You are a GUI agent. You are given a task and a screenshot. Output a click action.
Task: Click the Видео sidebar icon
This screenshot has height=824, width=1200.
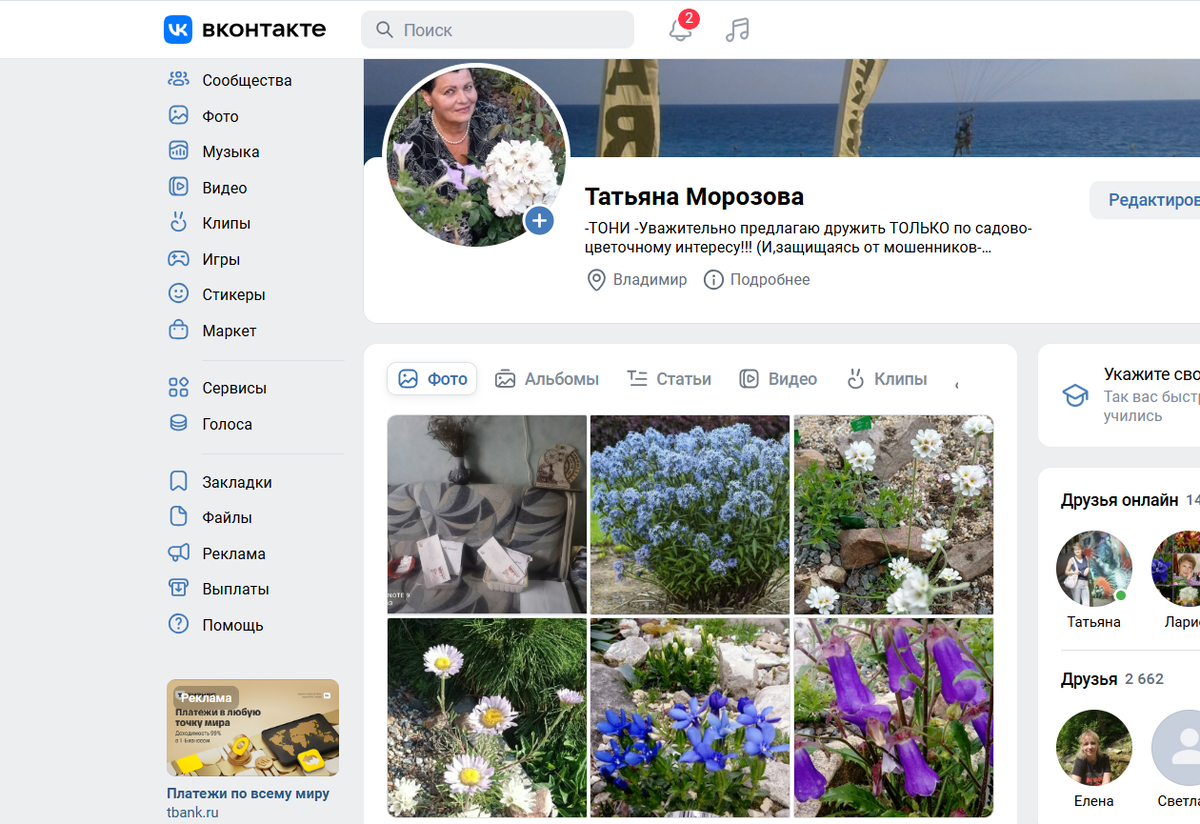(x=178, y=187)
